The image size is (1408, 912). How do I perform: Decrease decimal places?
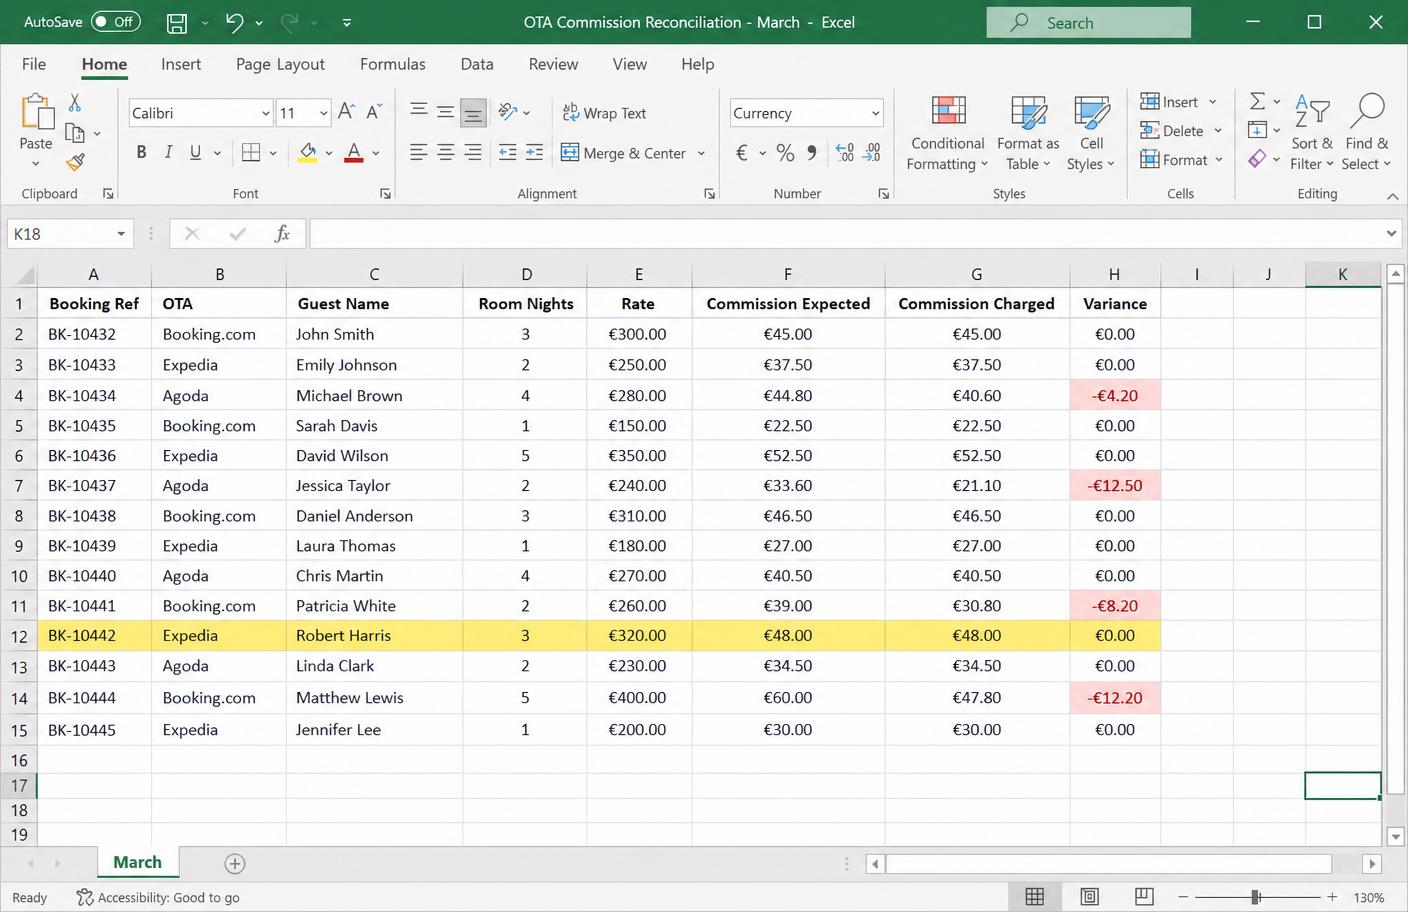(x=872, y=153)
